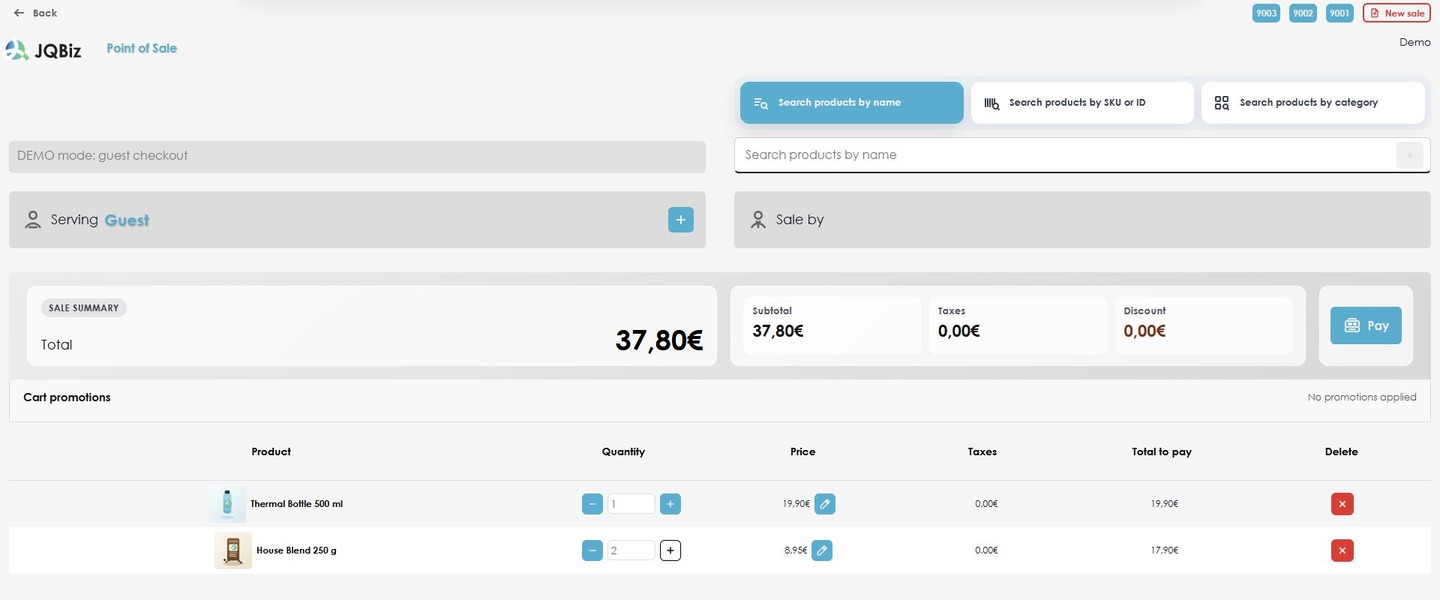Go back using the Back arrow

[35, 13]
